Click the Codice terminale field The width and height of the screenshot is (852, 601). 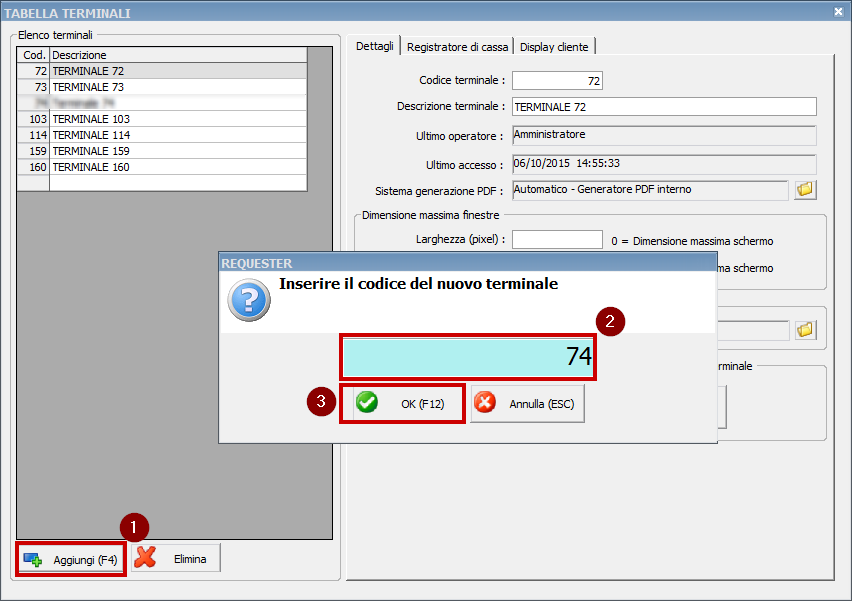(x=557, y=80)
